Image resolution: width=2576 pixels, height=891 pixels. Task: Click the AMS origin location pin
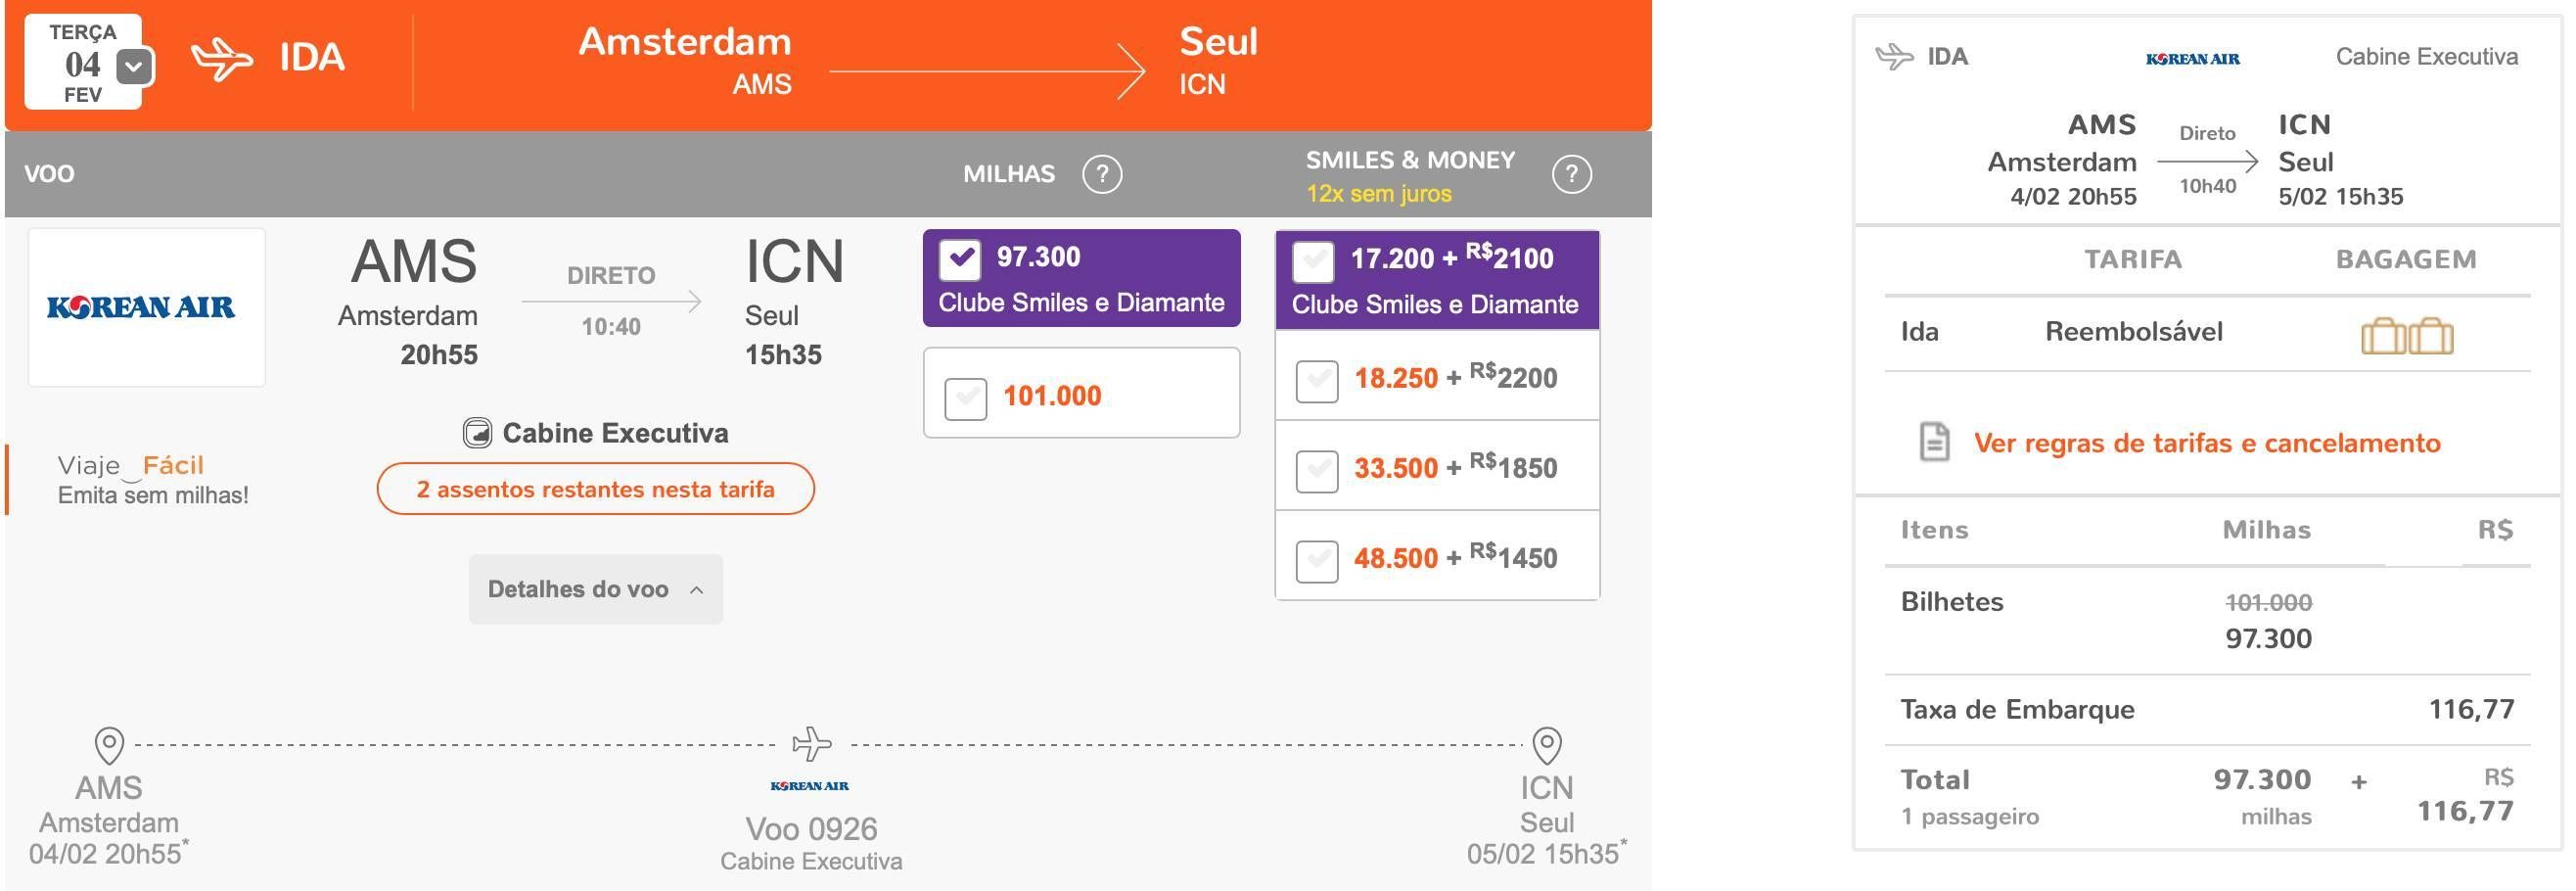109,745
